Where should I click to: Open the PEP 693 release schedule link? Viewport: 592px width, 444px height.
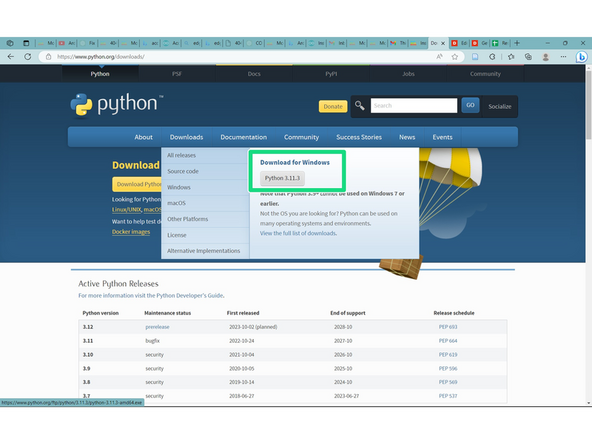pos(448,327)
